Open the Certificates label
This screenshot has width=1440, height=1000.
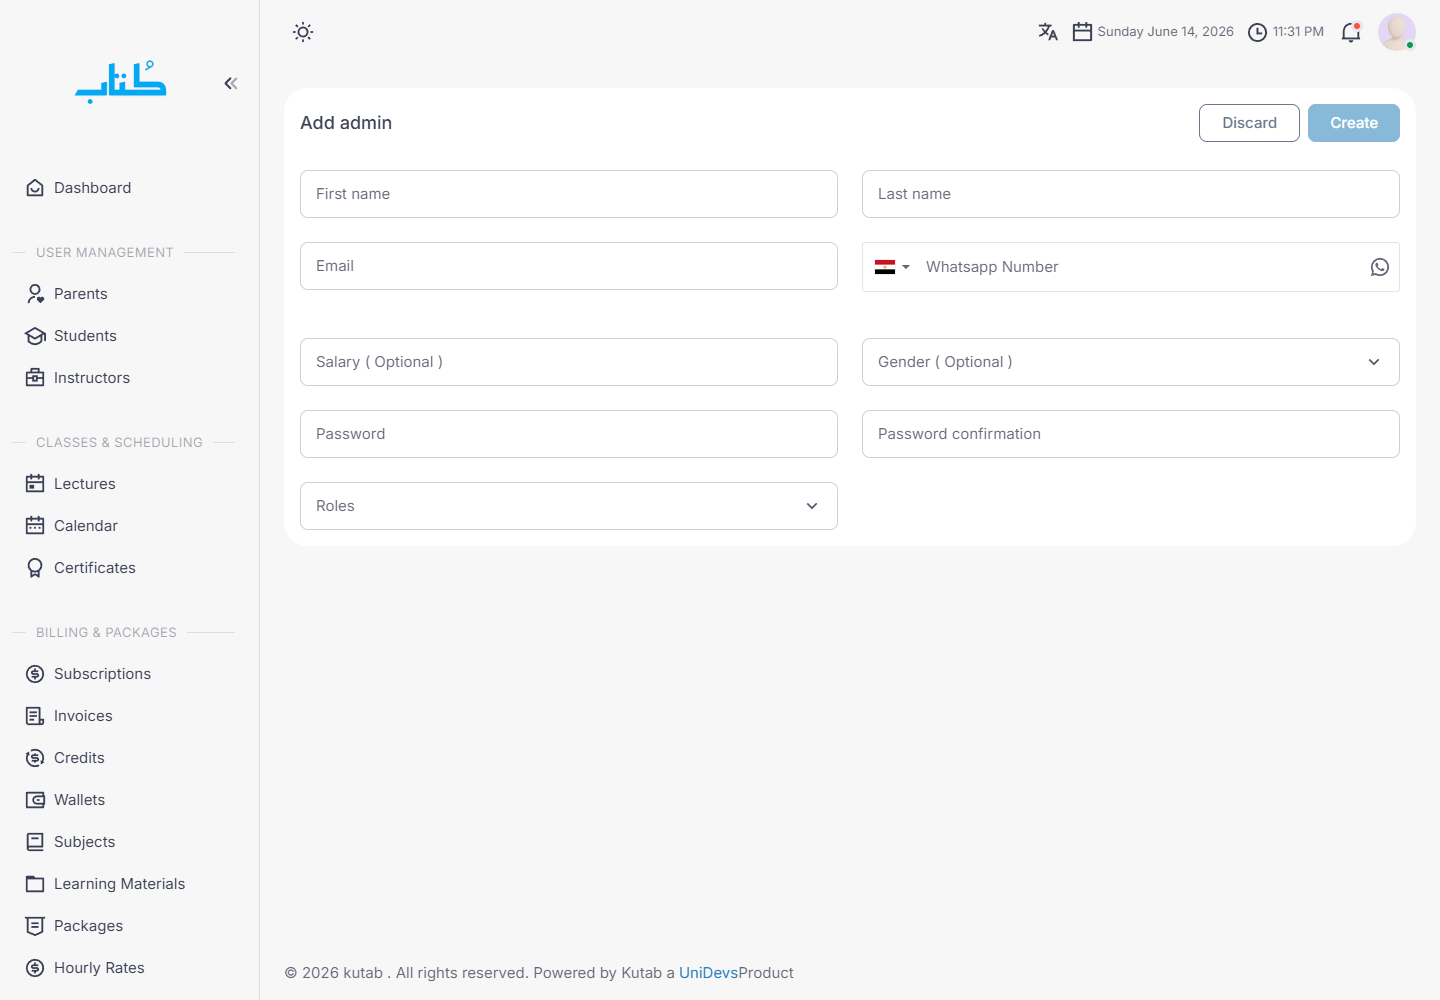(95, 568)
